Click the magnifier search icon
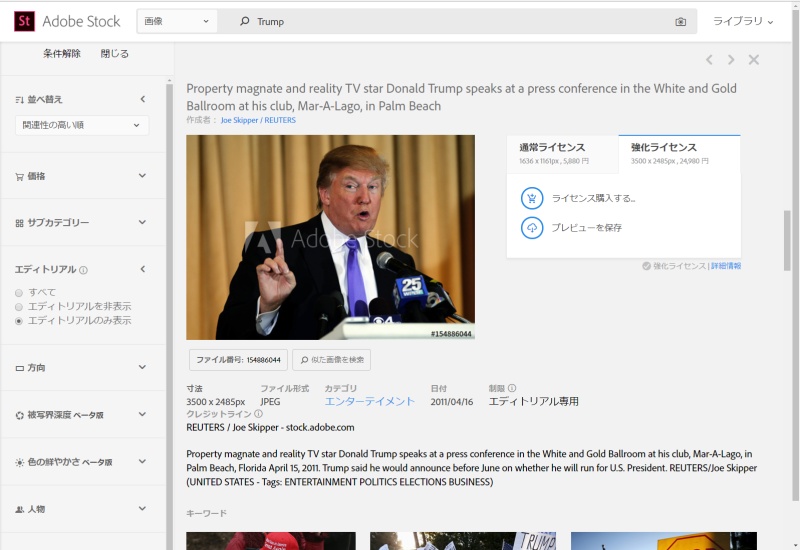 (x=245, y=21)
